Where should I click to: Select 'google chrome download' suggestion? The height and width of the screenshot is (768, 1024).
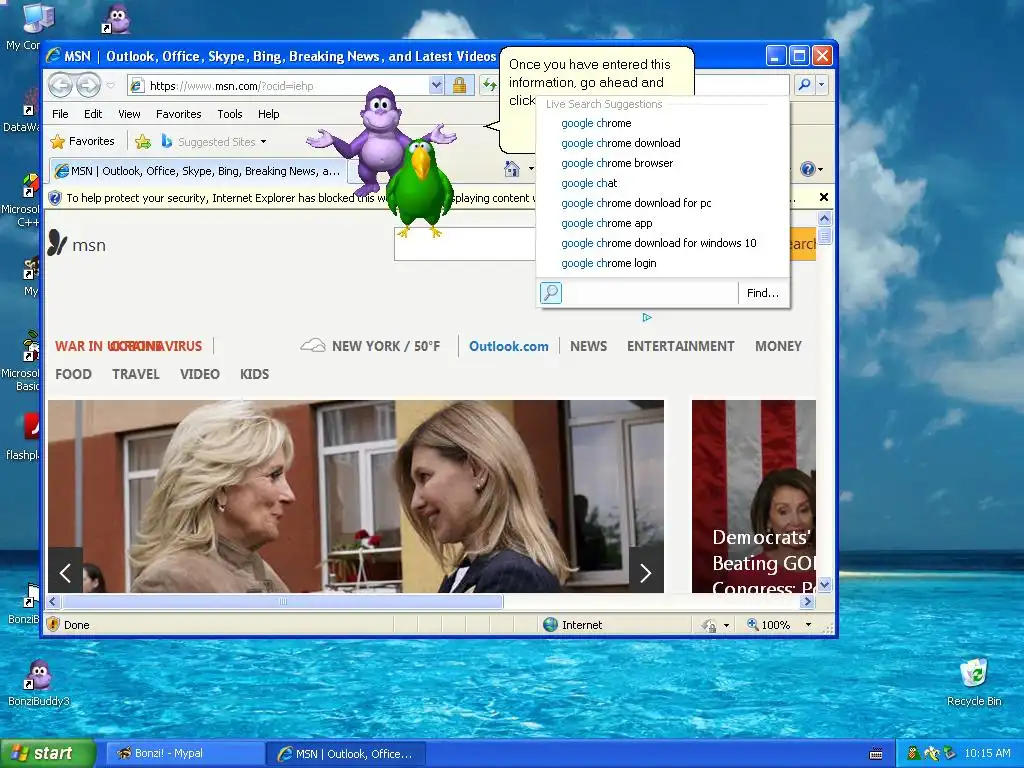620,143
